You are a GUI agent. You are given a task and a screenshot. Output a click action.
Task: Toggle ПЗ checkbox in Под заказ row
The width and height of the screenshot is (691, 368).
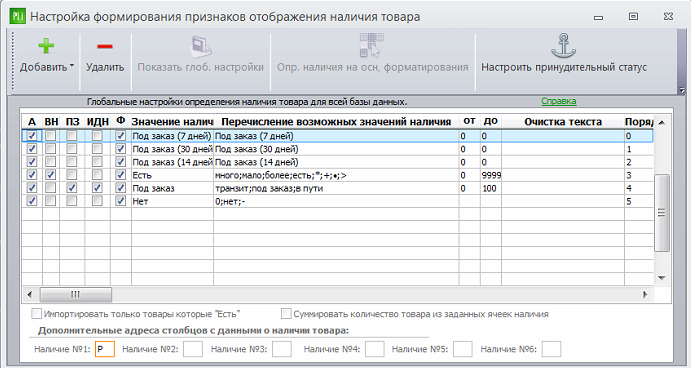(x=72, y=188)
